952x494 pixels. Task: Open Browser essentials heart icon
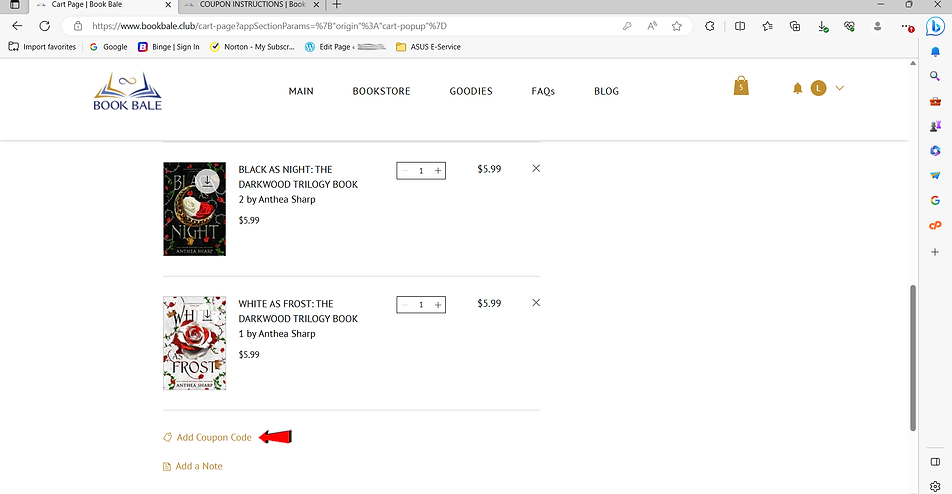pyautogui.click(x=849, y=26)
